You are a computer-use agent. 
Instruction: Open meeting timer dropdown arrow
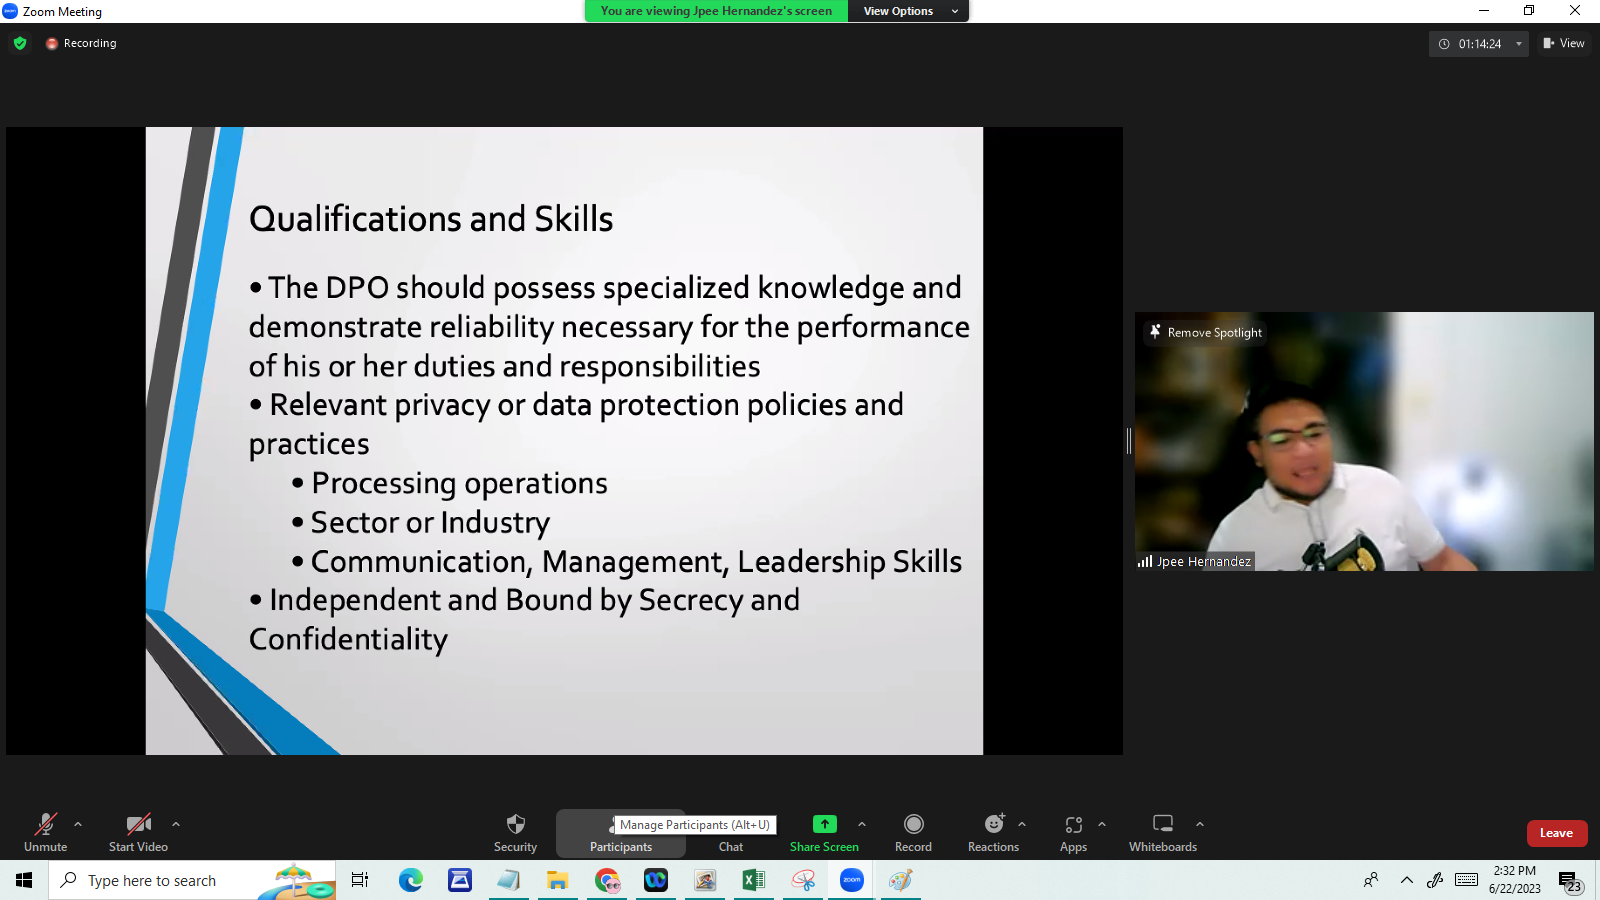pos(1519,44)
